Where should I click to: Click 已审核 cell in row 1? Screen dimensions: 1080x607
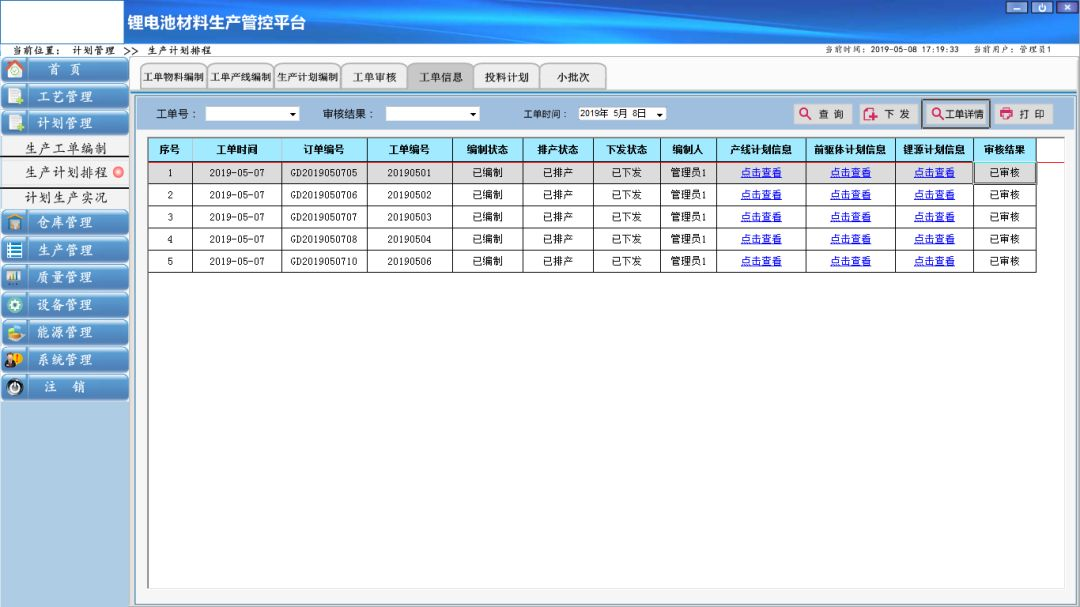coord(1004,173)
